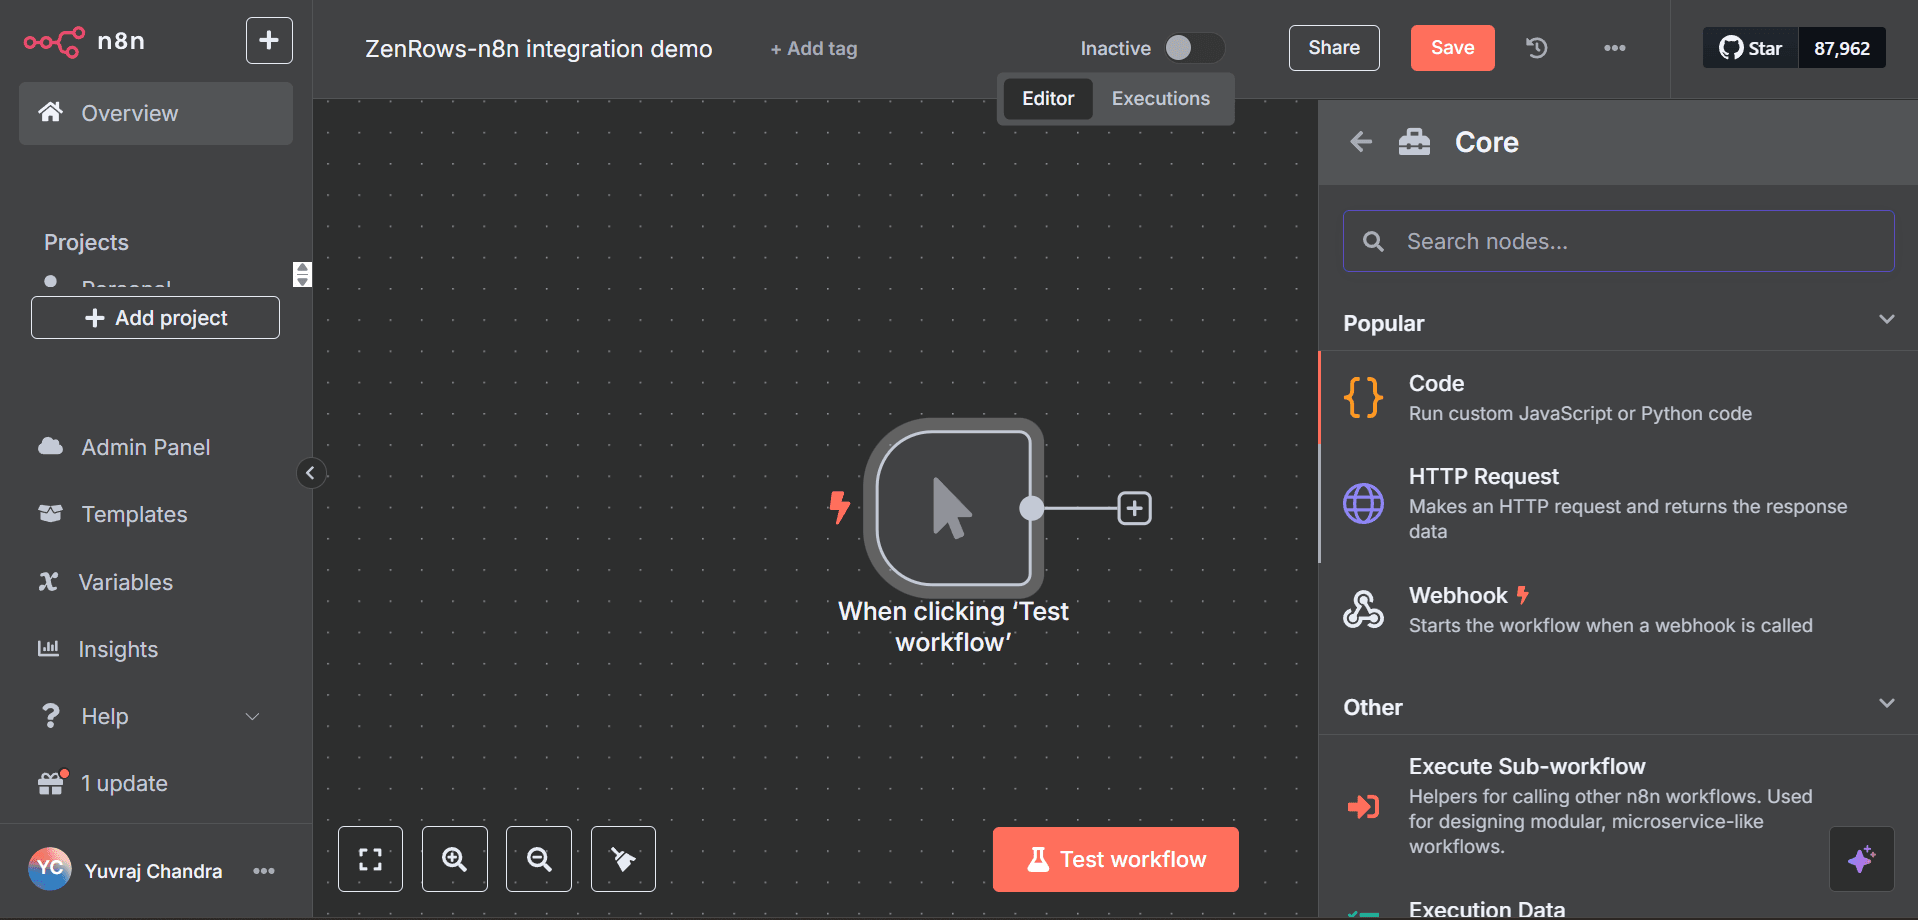The image size is (1918, 920).
Task: Click the Projects heading
Action: click(86, 243)
